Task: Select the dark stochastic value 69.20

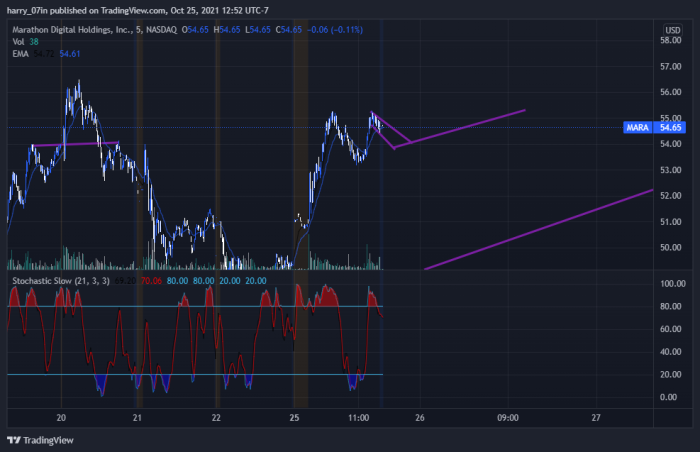Action: [125, 281]
